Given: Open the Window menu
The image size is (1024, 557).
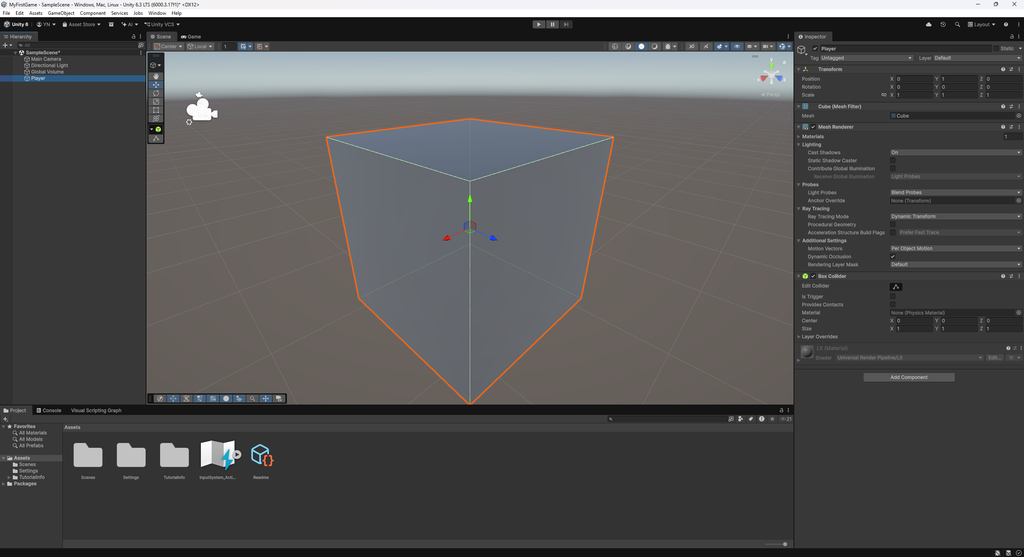Looking at the screenshot, I should tap(157, 13).
